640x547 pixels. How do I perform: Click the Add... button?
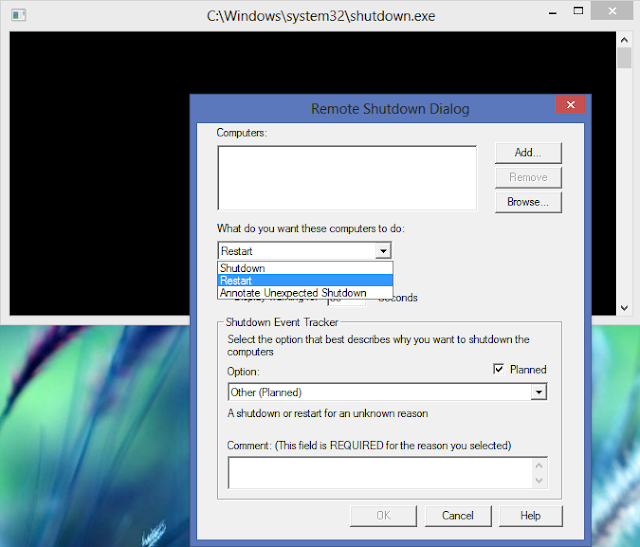pos(528,153)
